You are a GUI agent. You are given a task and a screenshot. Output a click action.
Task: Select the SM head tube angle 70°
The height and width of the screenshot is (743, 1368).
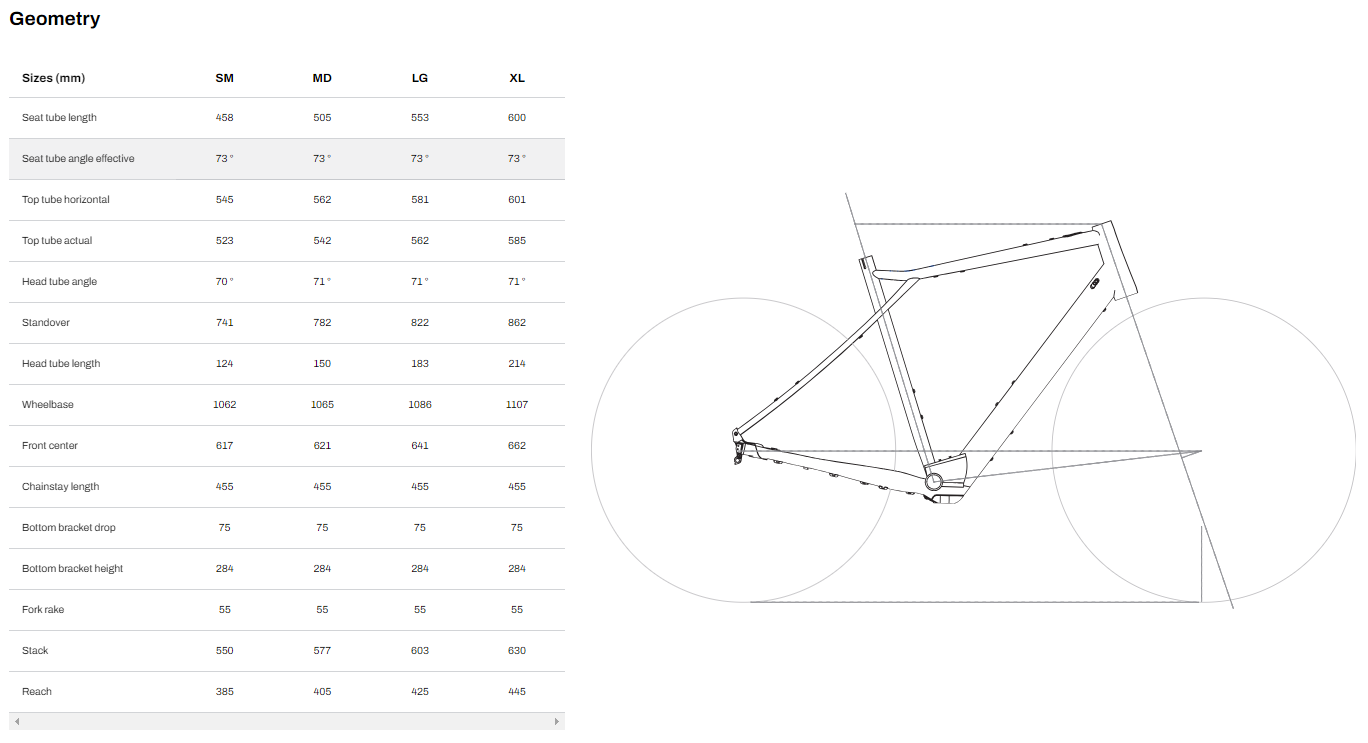(224, 281)
